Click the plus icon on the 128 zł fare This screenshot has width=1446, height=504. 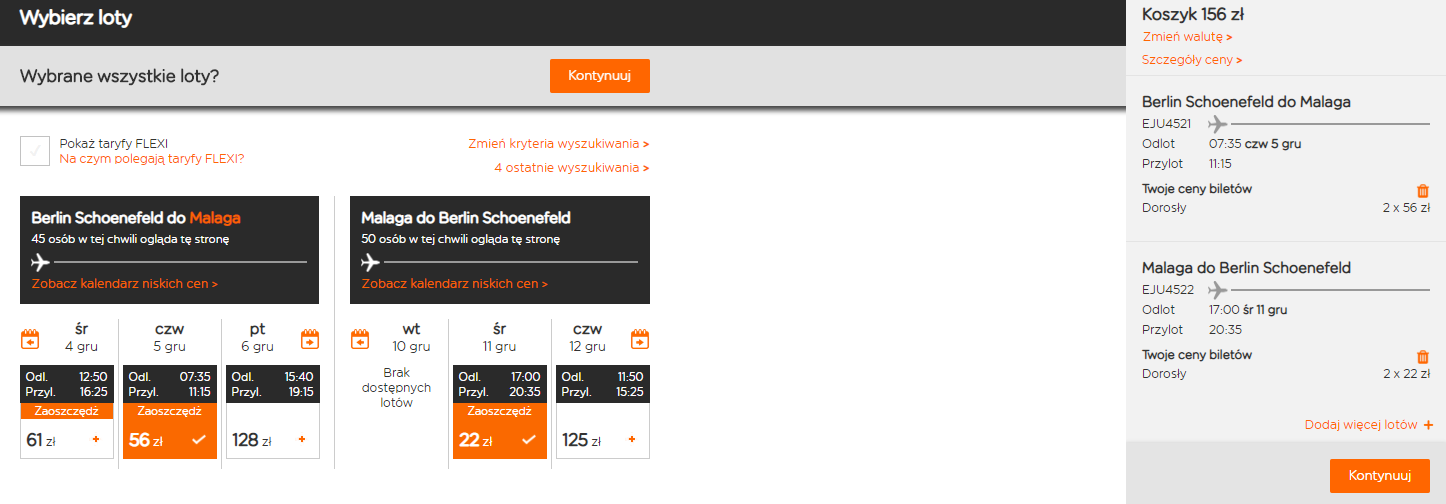[x=302, y=439]
